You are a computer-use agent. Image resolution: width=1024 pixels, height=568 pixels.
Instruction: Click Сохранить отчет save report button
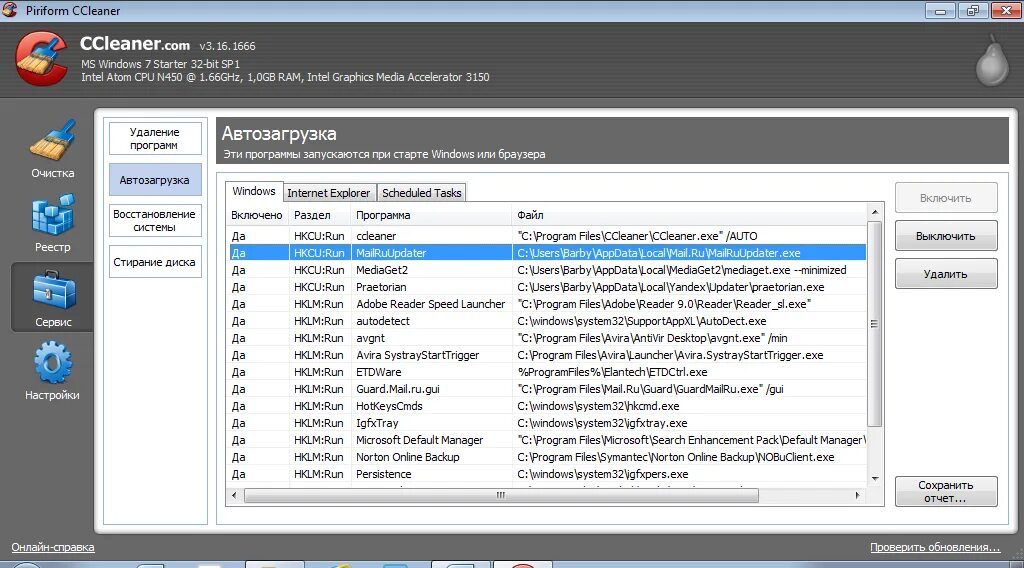(946, 492)
